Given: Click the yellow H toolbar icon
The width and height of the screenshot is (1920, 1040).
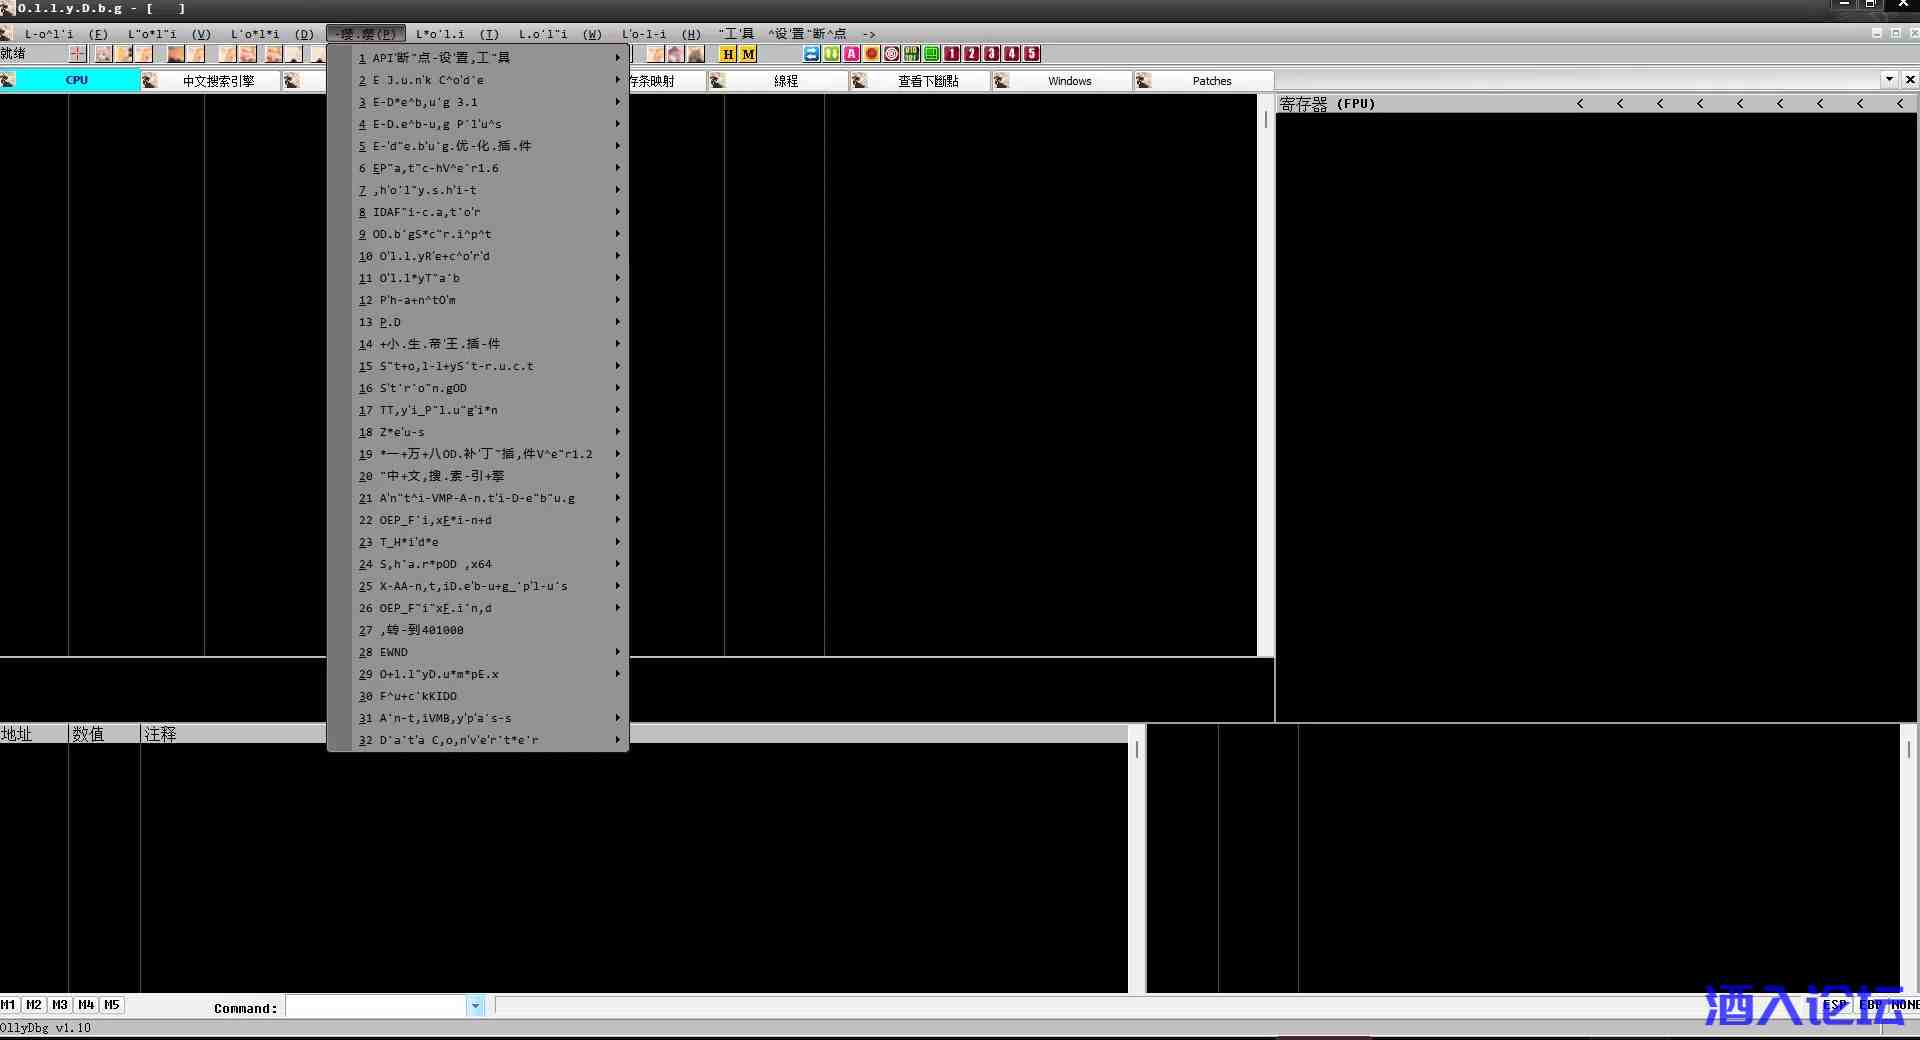Looking at the screenshot, I should (x=728, y=54).
